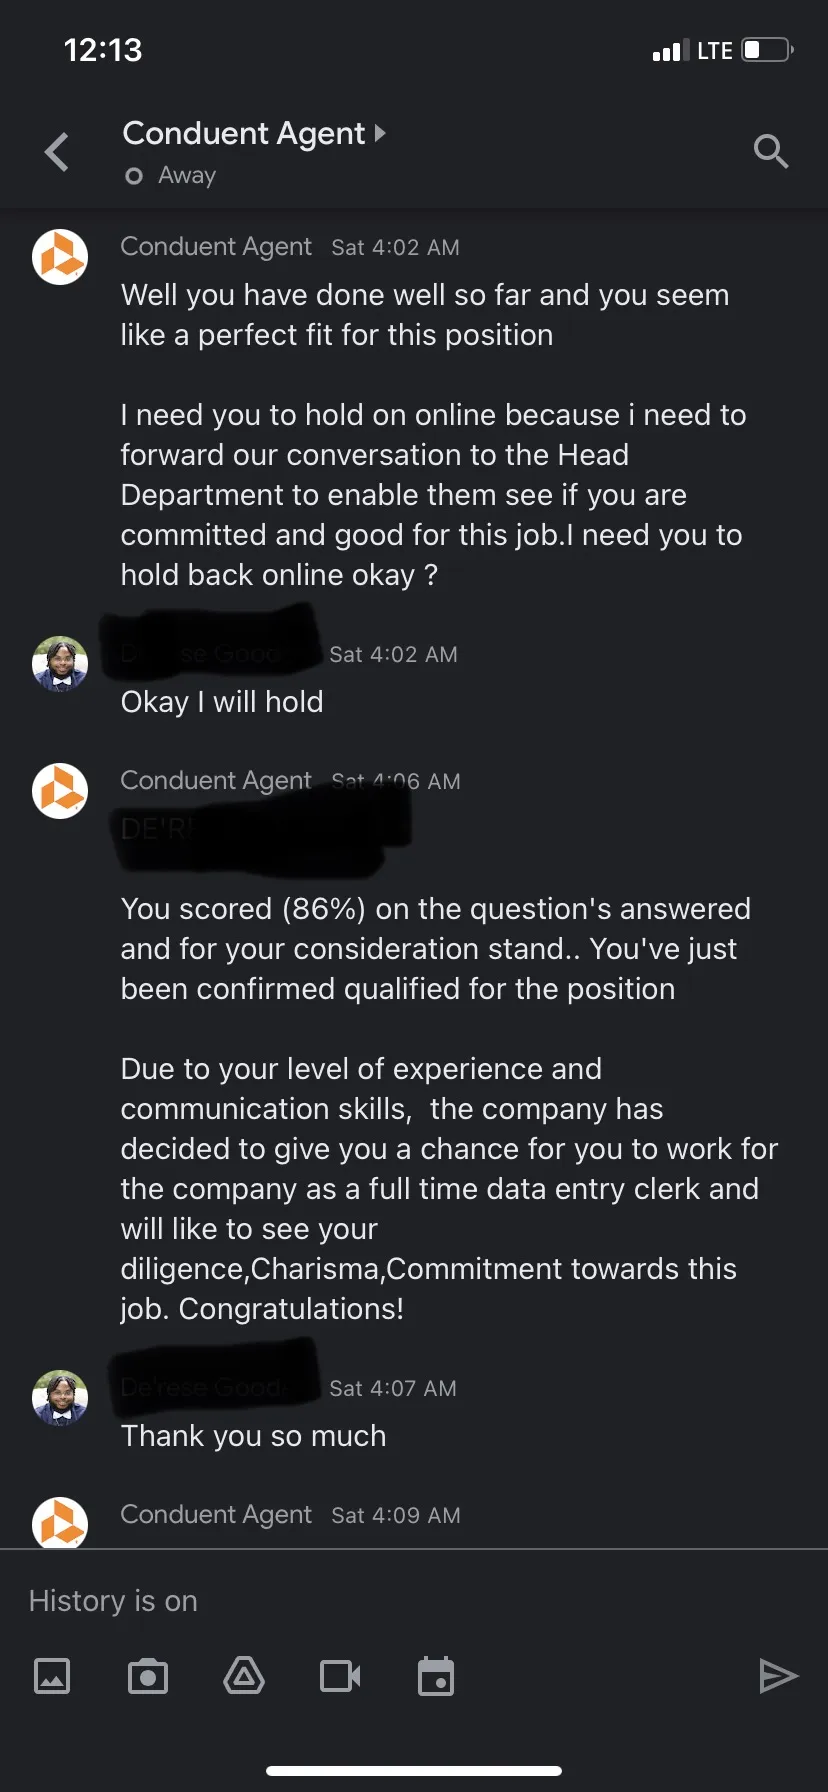View user profile photo beside Okay I will hold
Screen dimensions: 828x1792
[x=60, y=664]
